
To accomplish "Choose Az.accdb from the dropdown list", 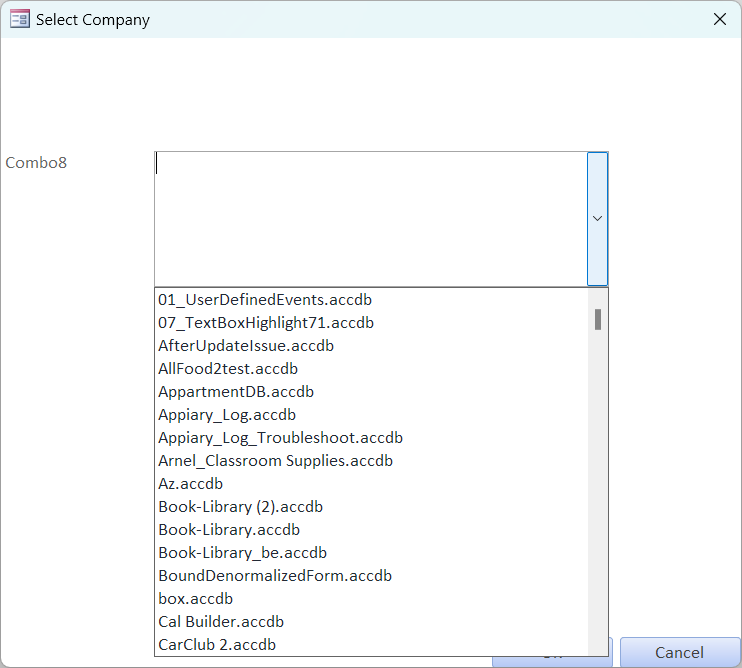I will click(x=190, y=483).
